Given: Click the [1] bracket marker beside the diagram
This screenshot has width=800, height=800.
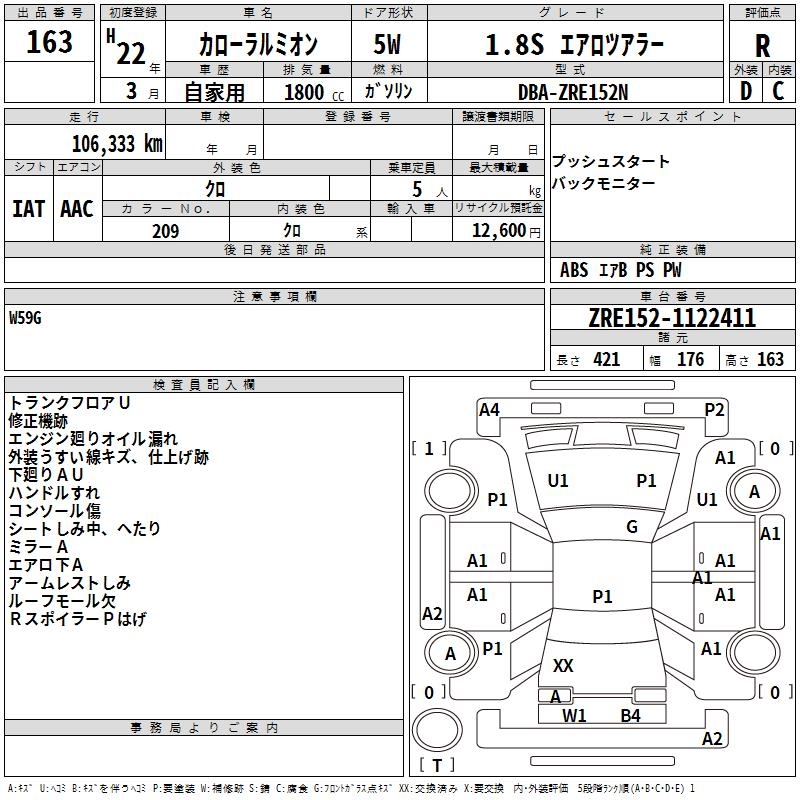Looking at the screenshot, I should click(x=430, y=449).
